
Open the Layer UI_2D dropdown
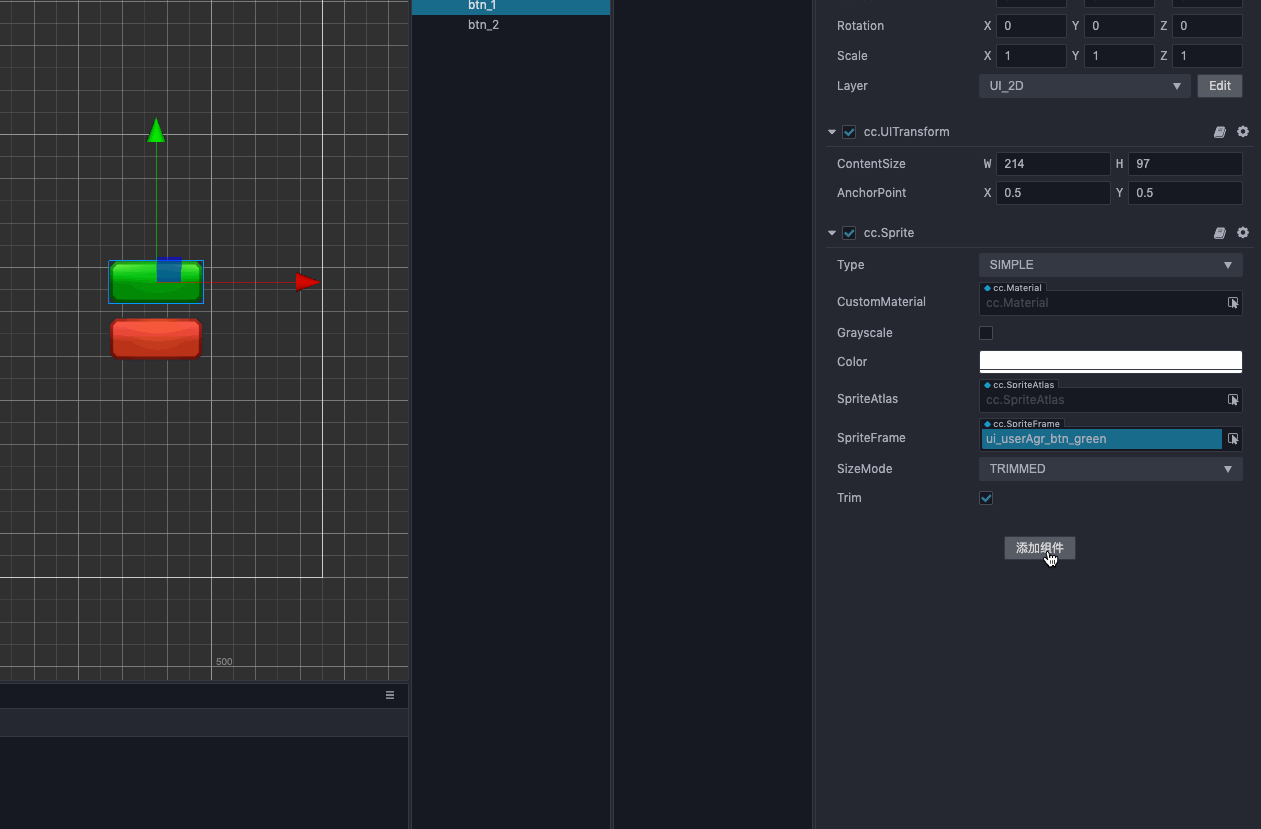(x=1084, y=86)
